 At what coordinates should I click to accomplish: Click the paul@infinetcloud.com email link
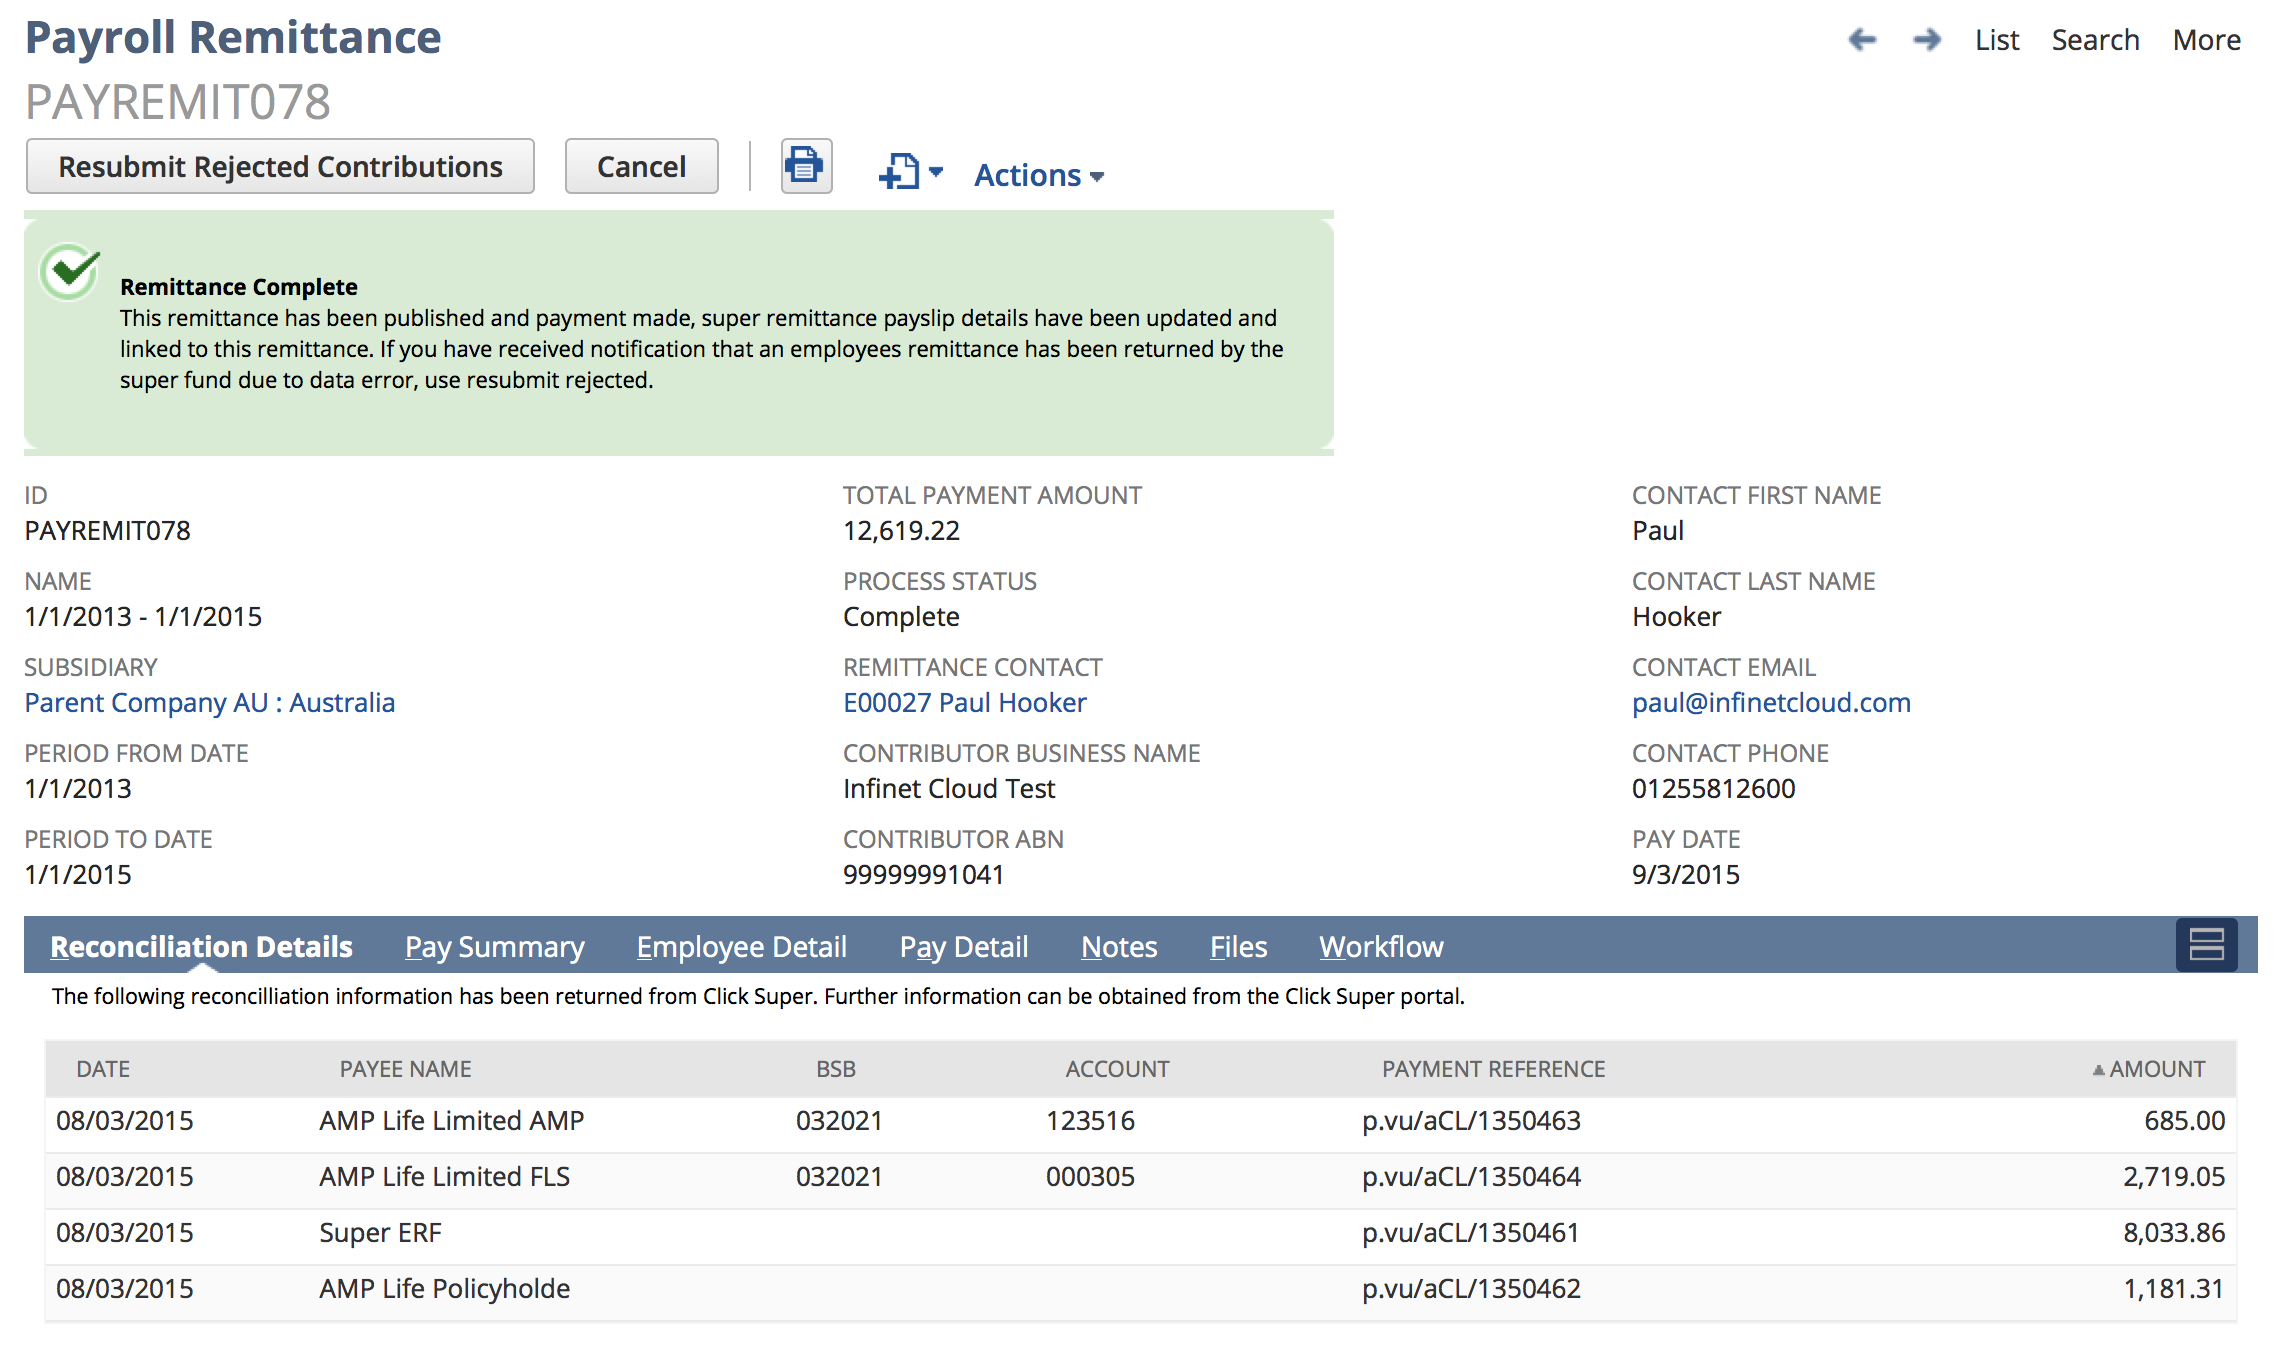[1771, 702]
